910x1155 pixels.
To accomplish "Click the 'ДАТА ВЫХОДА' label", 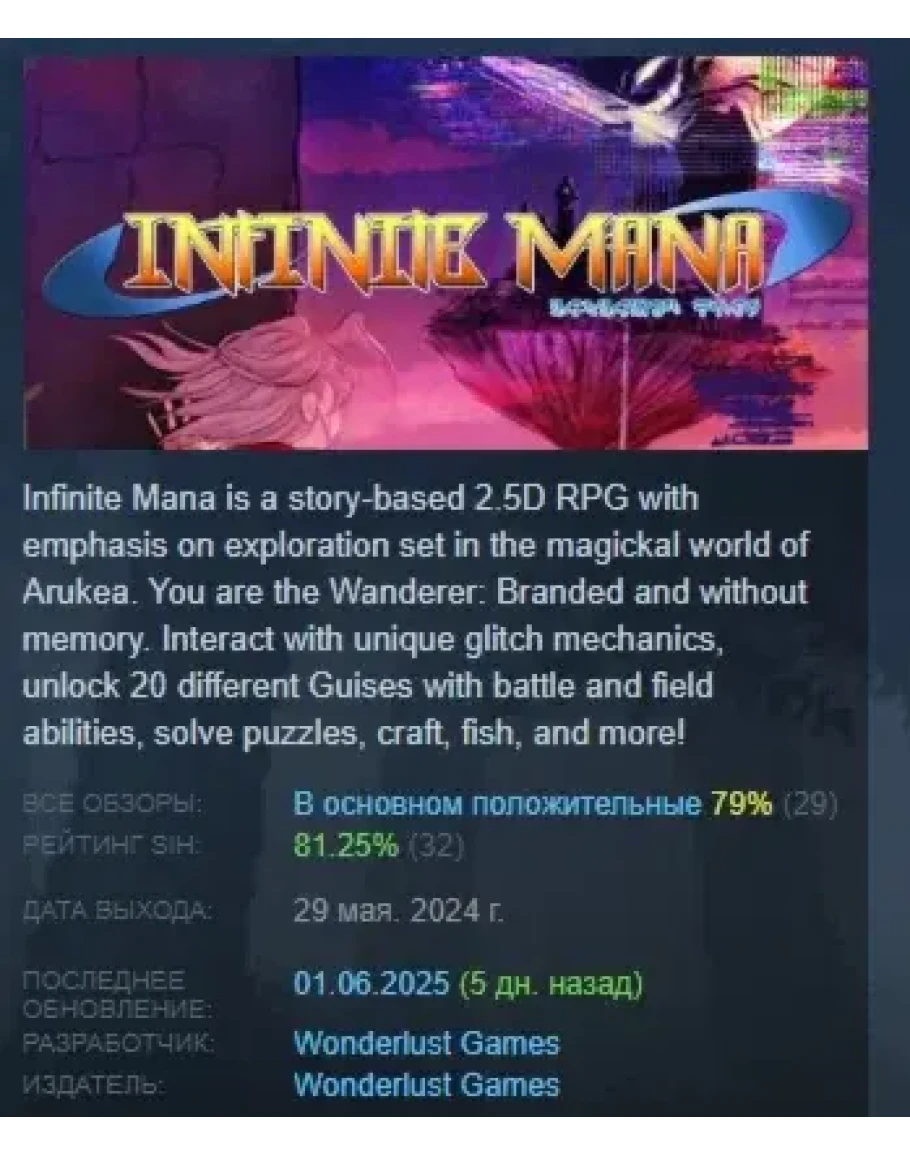I will click(118, 912).
